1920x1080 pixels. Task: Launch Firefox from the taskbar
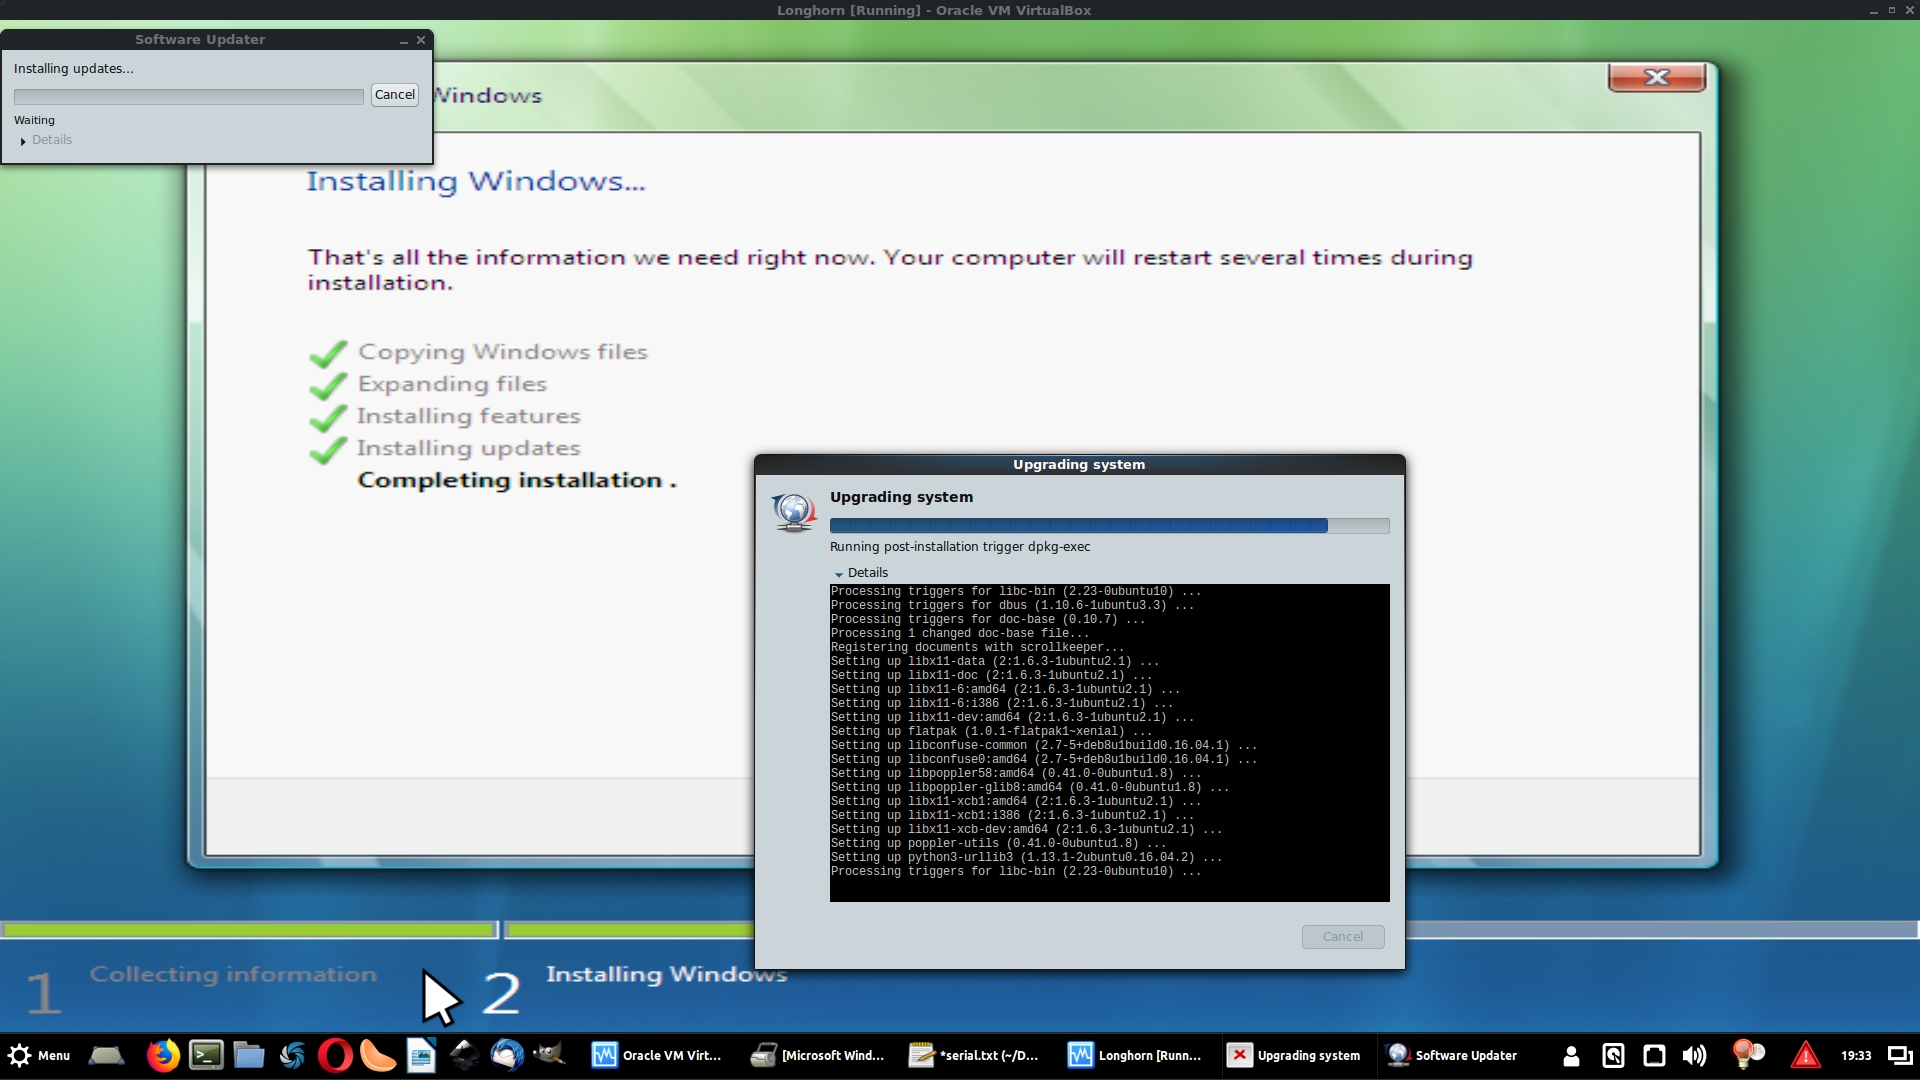163,1055
